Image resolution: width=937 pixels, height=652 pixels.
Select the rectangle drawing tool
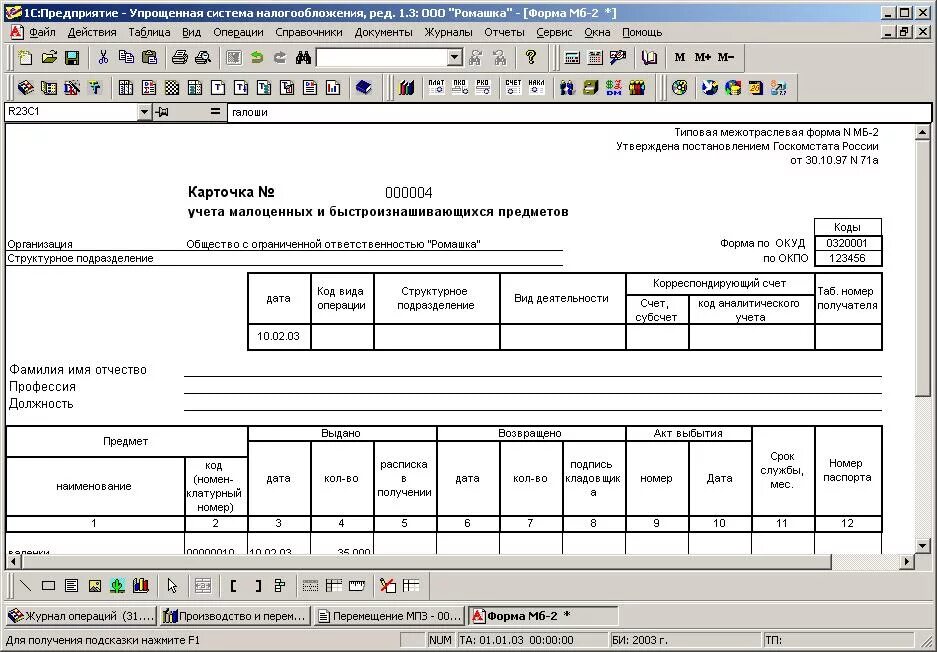(x=48, y=586)
